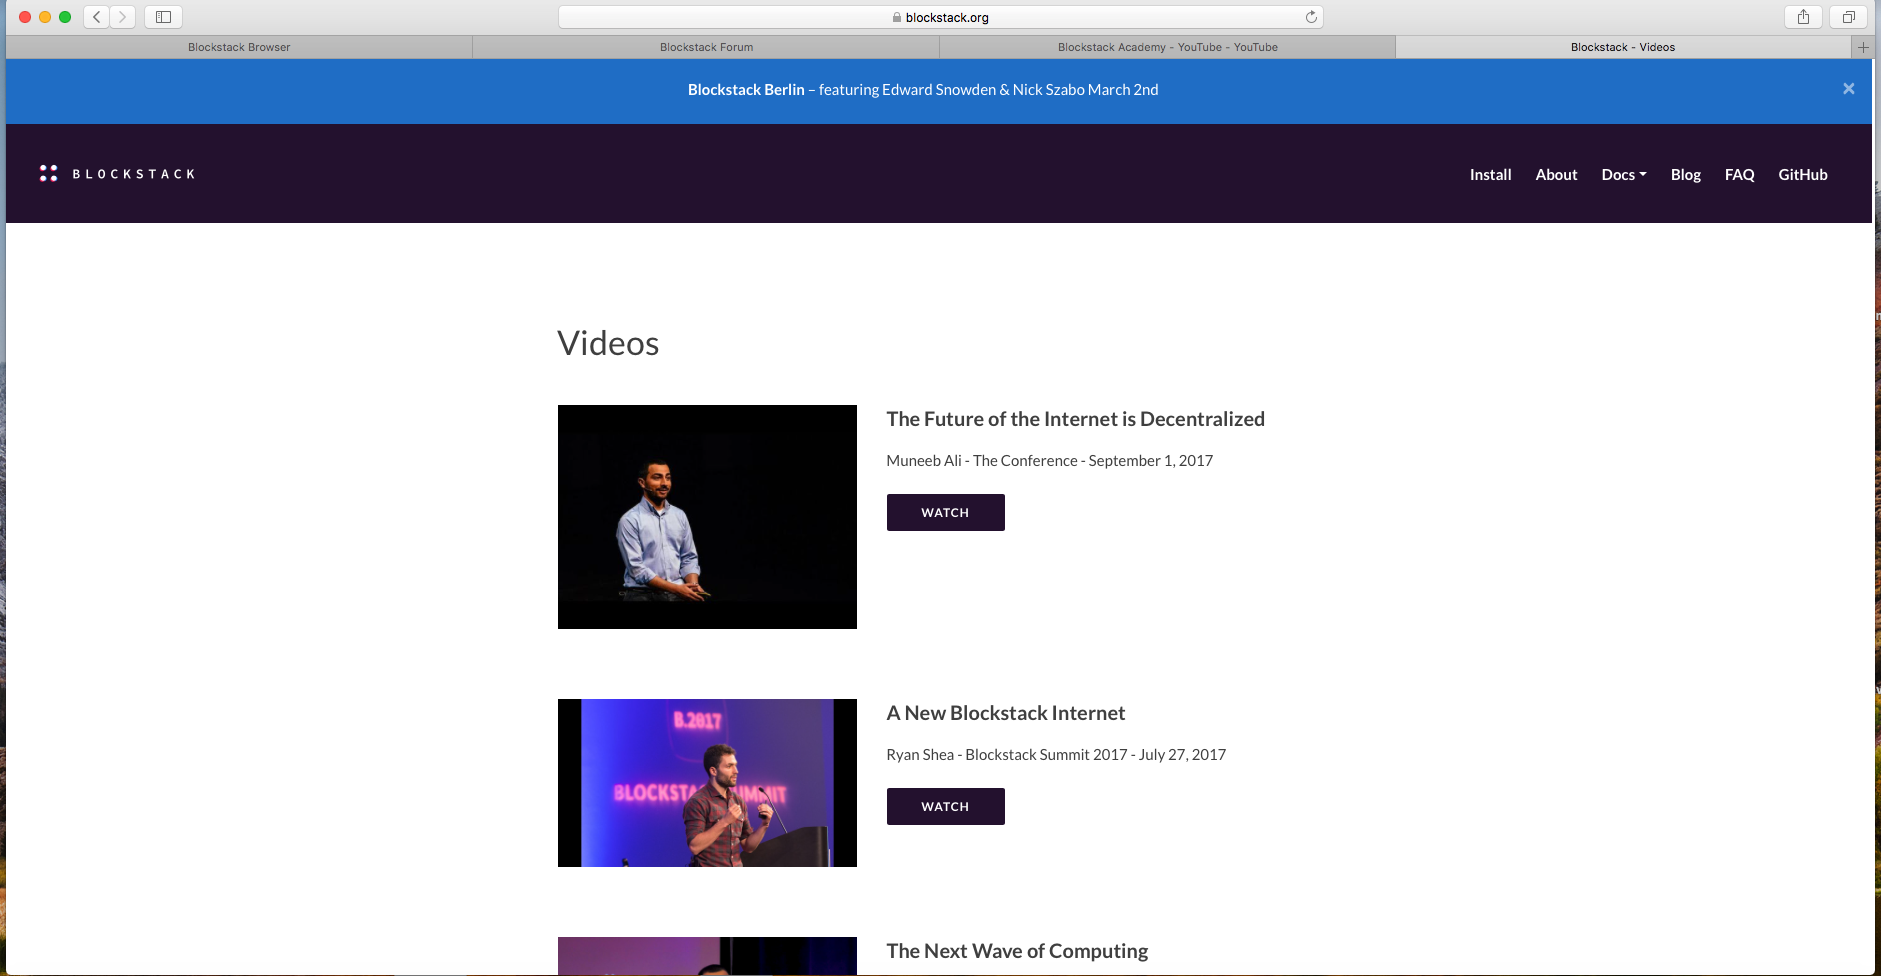Click 'A New Blockstack Internet' title
Image resolution: width=1881 pixels, height=976 pixels.
(1005, 713)
